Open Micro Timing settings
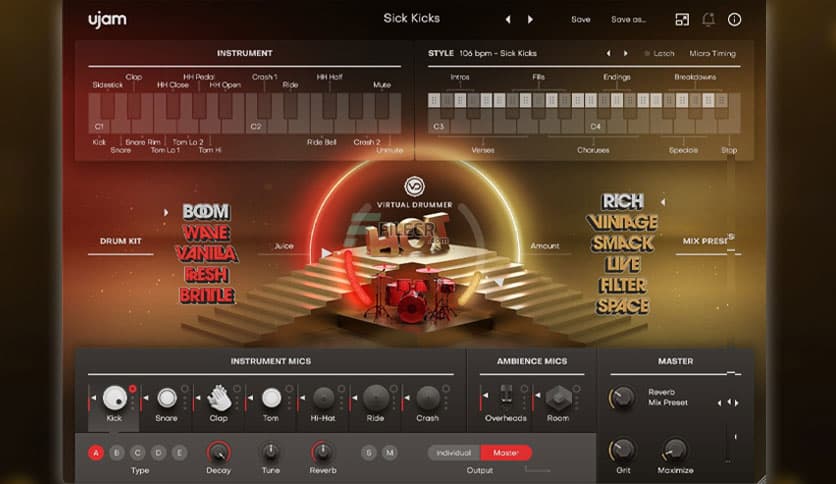Viewport: 836px width, 484px height. (712, 53)
